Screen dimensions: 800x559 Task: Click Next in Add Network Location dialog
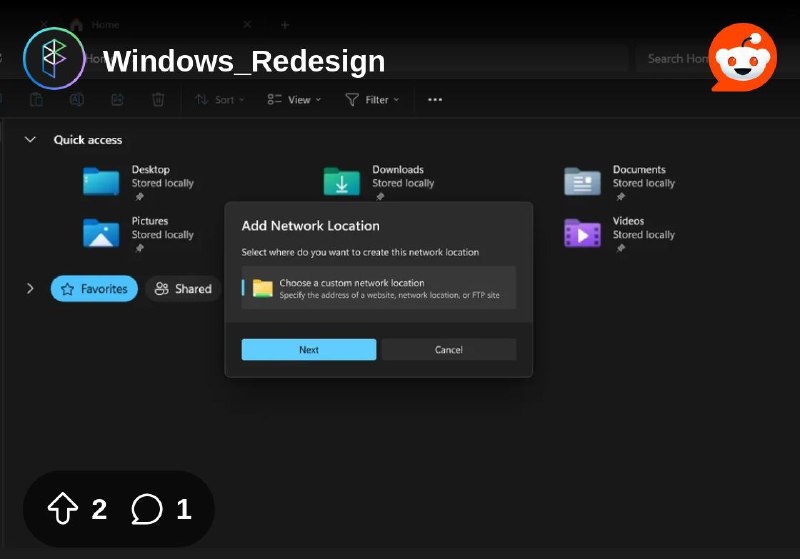click(309, 350)
